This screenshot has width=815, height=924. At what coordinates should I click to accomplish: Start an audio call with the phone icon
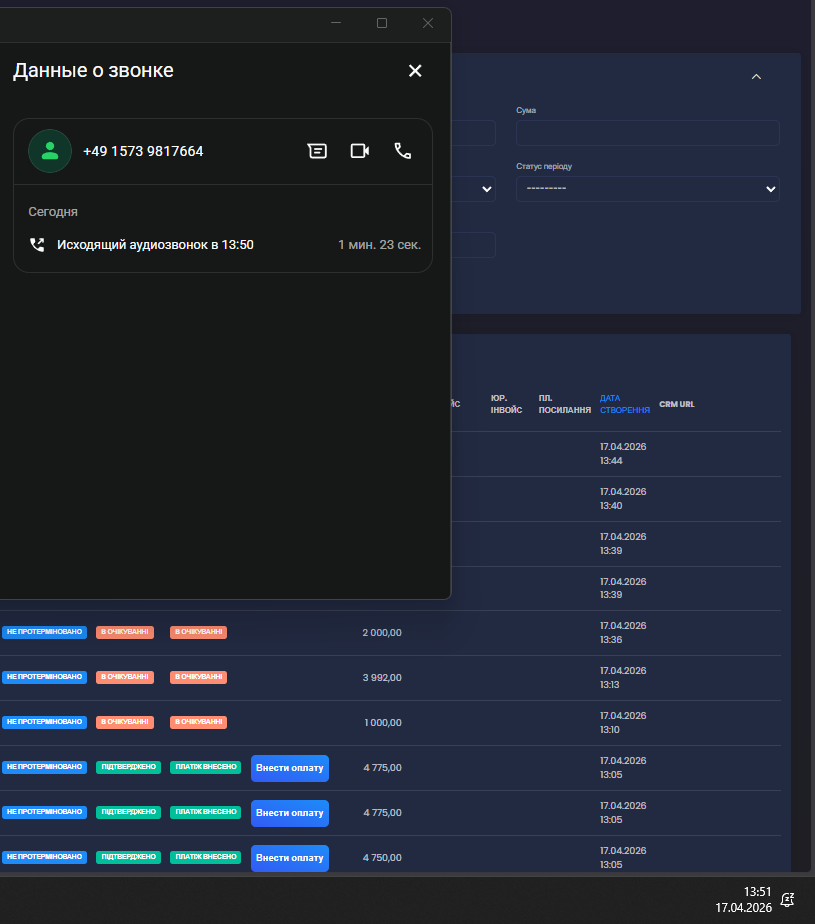[x=402, y=151]
